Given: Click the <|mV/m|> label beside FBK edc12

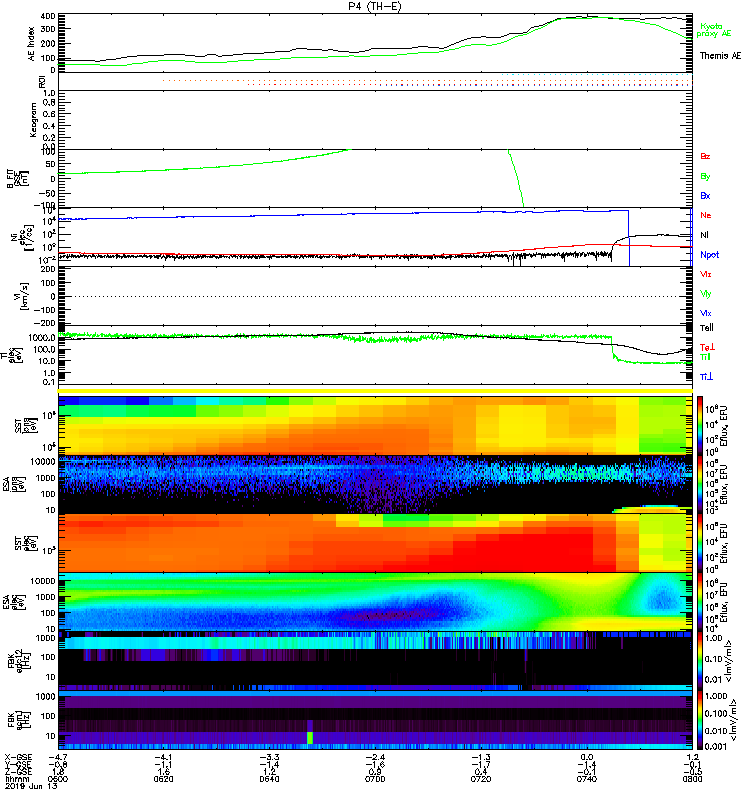Looking at the screenshot, I should (727, 661).
